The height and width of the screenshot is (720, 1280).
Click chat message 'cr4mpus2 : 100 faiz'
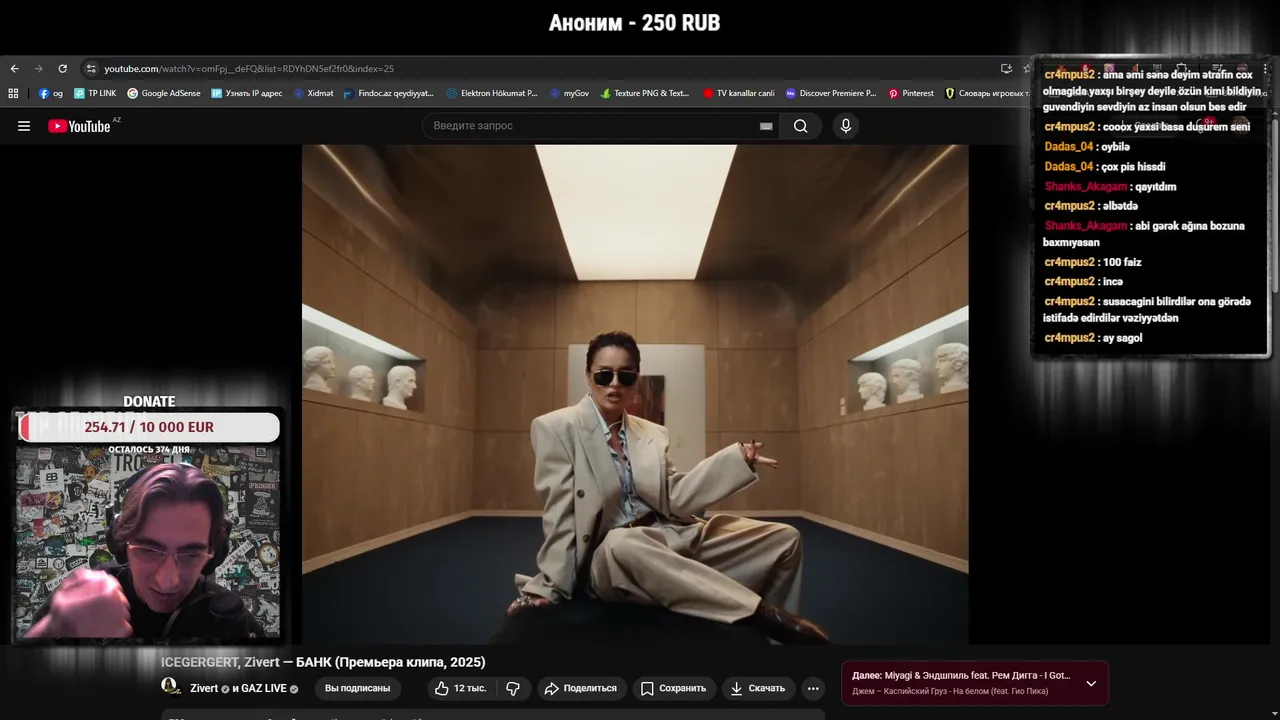point(1093,262)
